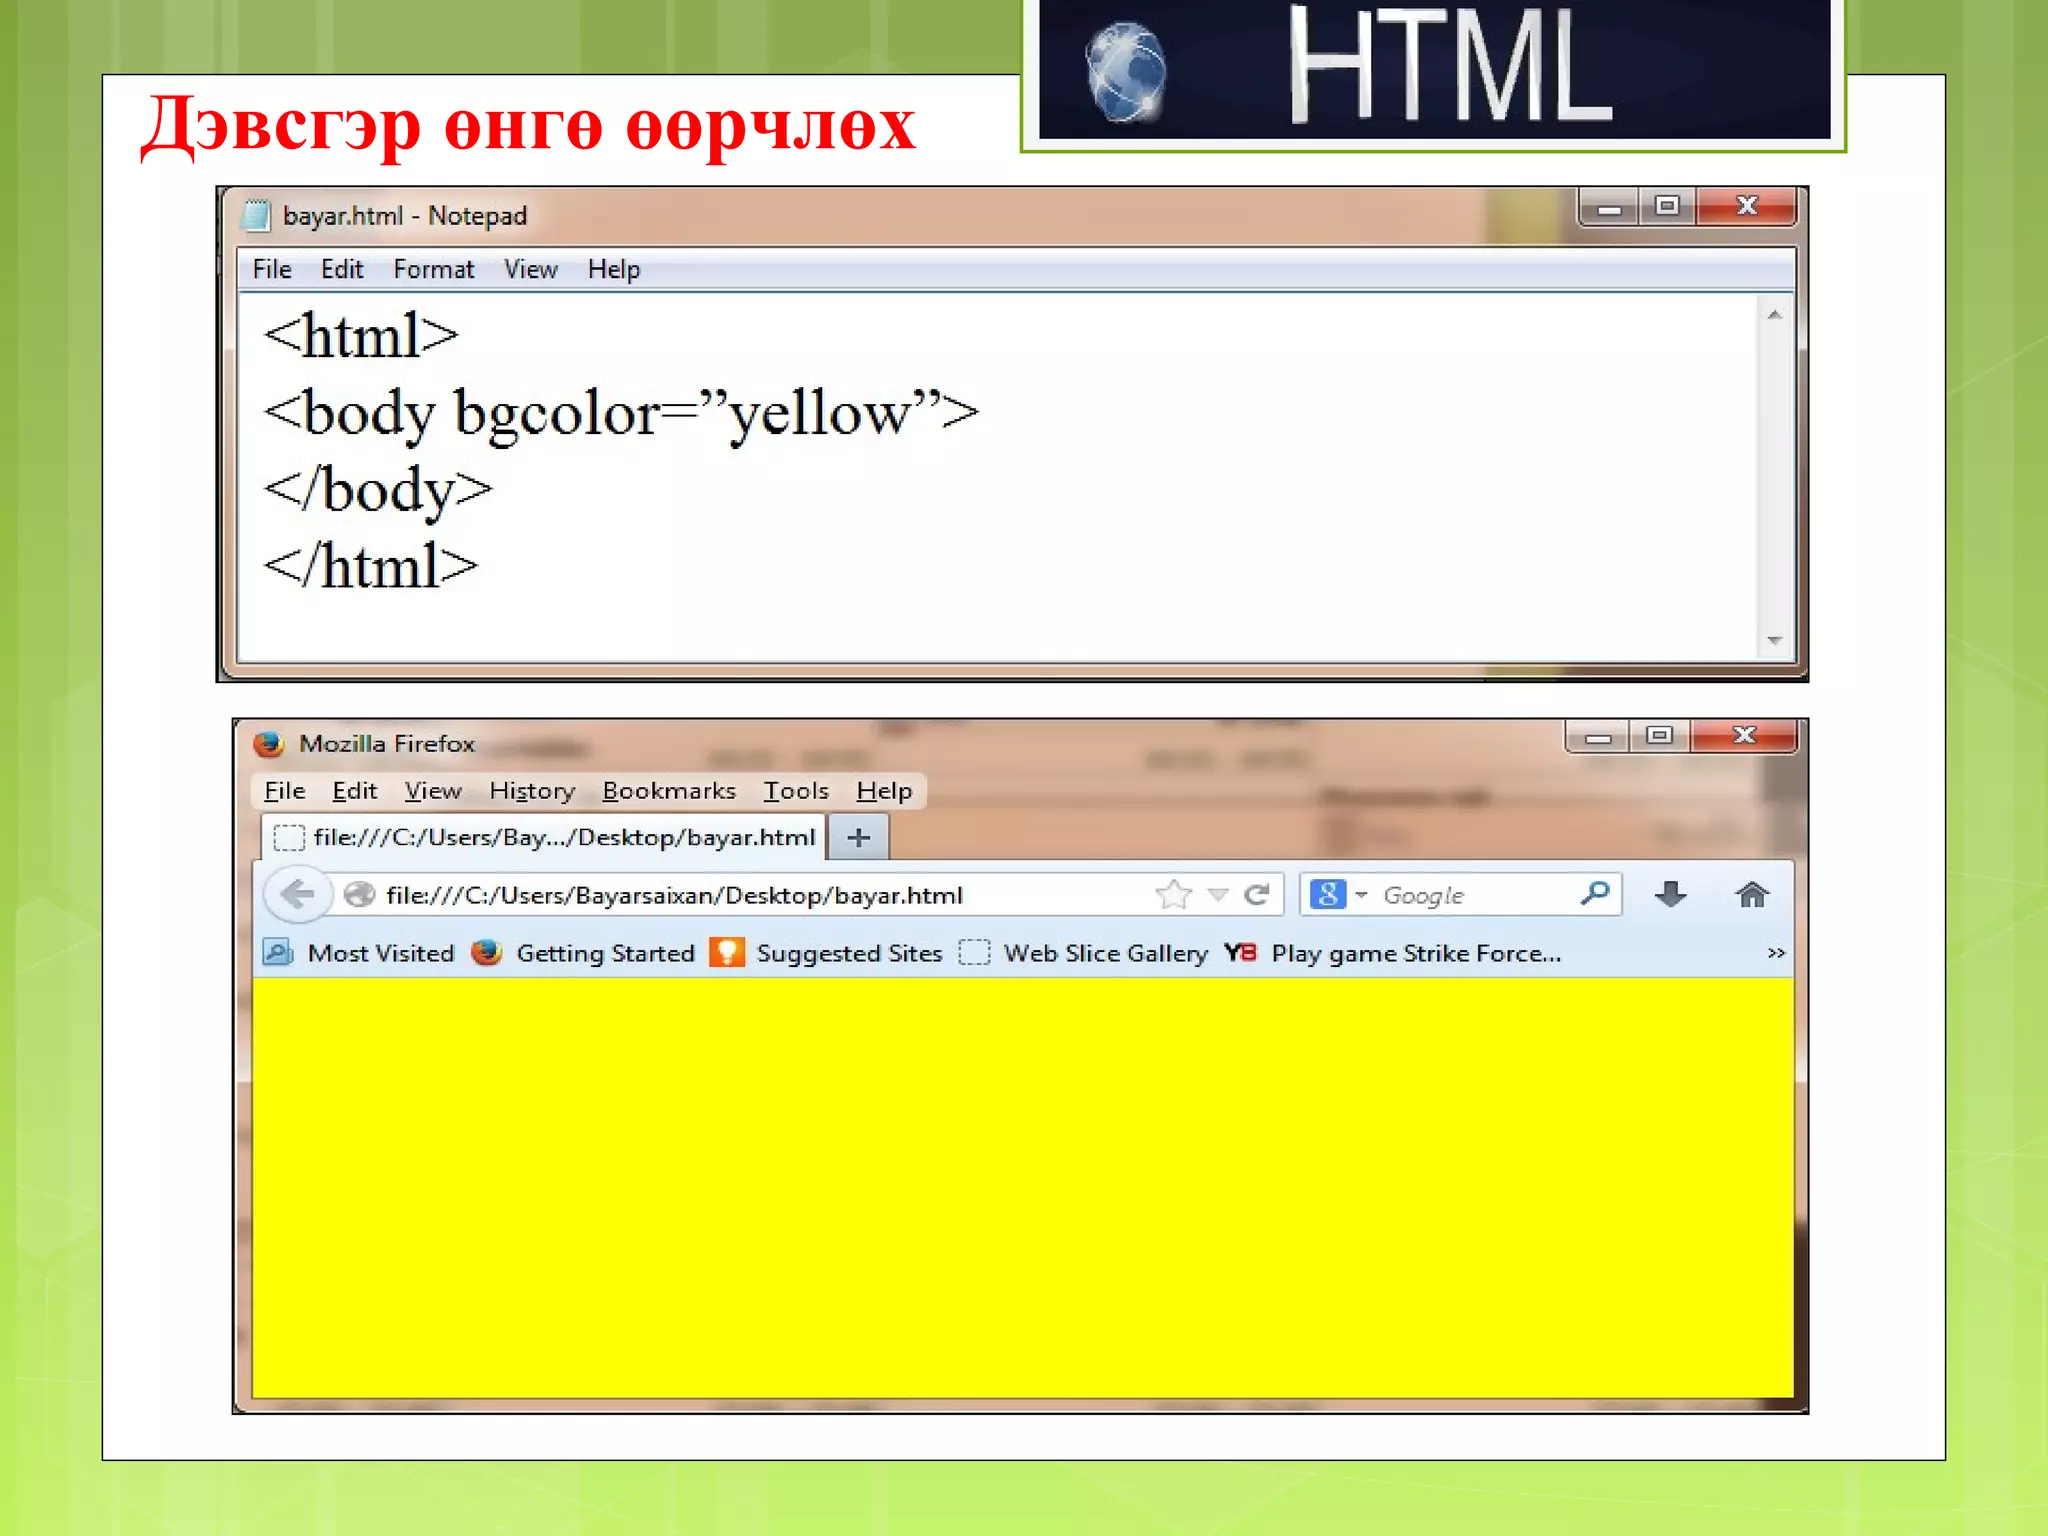
Task: Open the Firefox Tools menu
Action: (x=796, y=791)
